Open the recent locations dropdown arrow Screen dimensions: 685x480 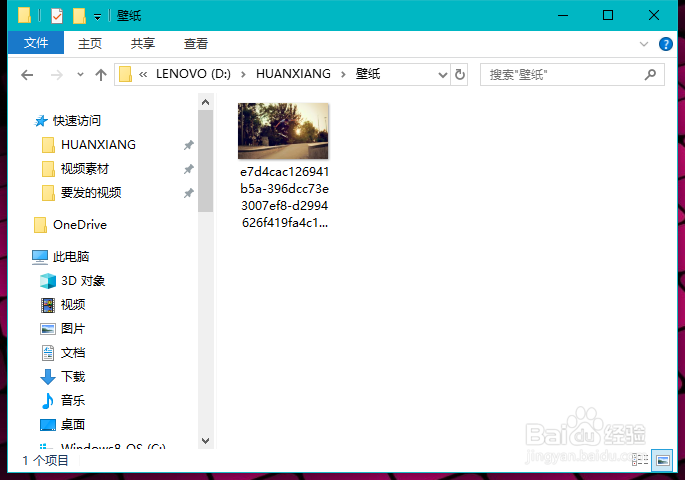click(80, 75)
